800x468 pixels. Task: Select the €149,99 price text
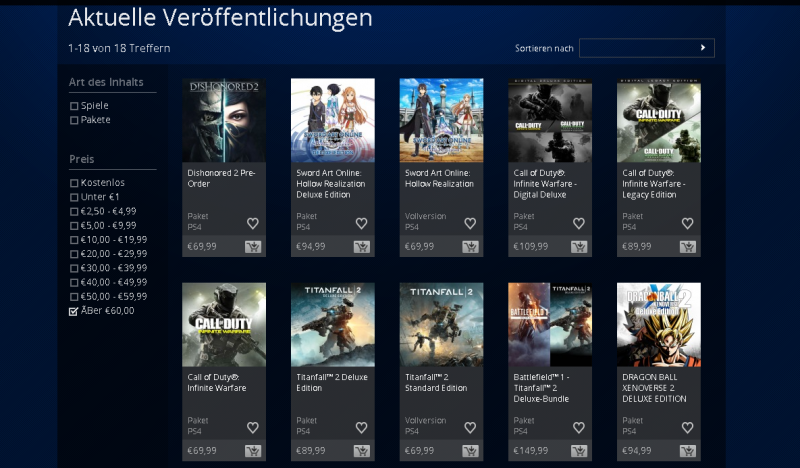(531, 451)
